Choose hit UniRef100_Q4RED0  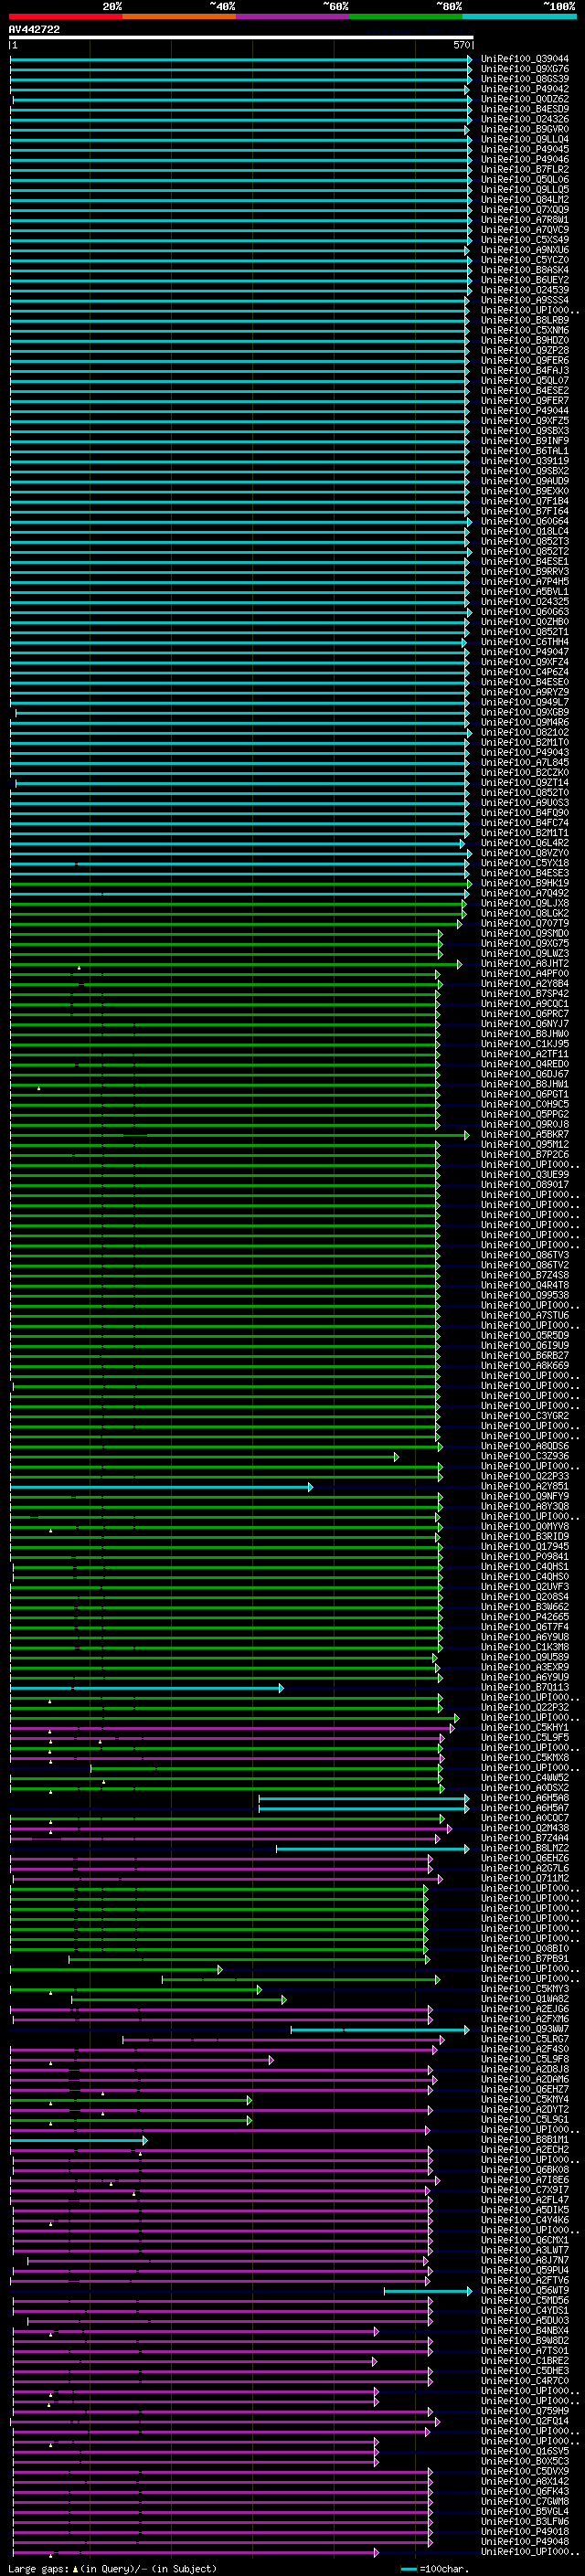point(524,1064)
